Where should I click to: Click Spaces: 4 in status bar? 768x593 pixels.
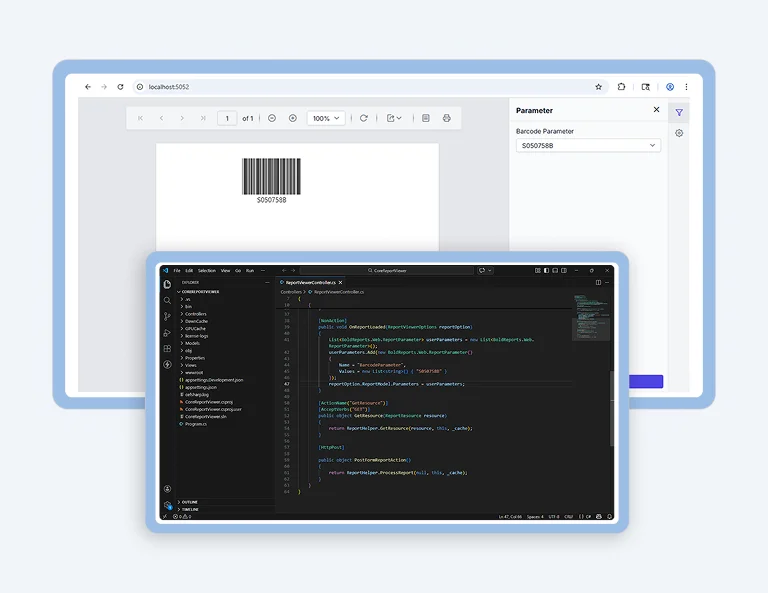[535, 517]
